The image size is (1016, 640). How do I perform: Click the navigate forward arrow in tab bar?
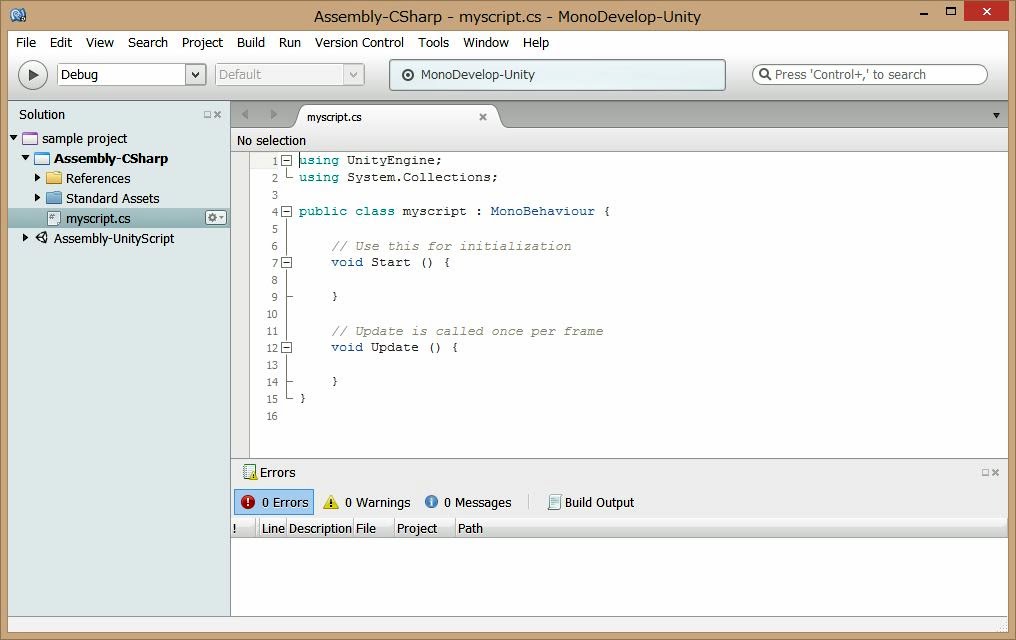pyautogui.click(x=273, y=115)
